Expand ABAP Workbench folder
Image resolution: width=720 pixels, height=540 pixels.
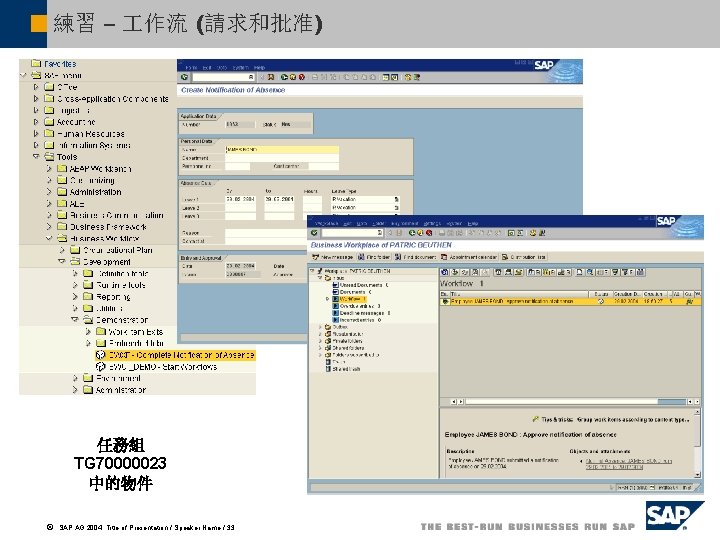coord(49,169)
